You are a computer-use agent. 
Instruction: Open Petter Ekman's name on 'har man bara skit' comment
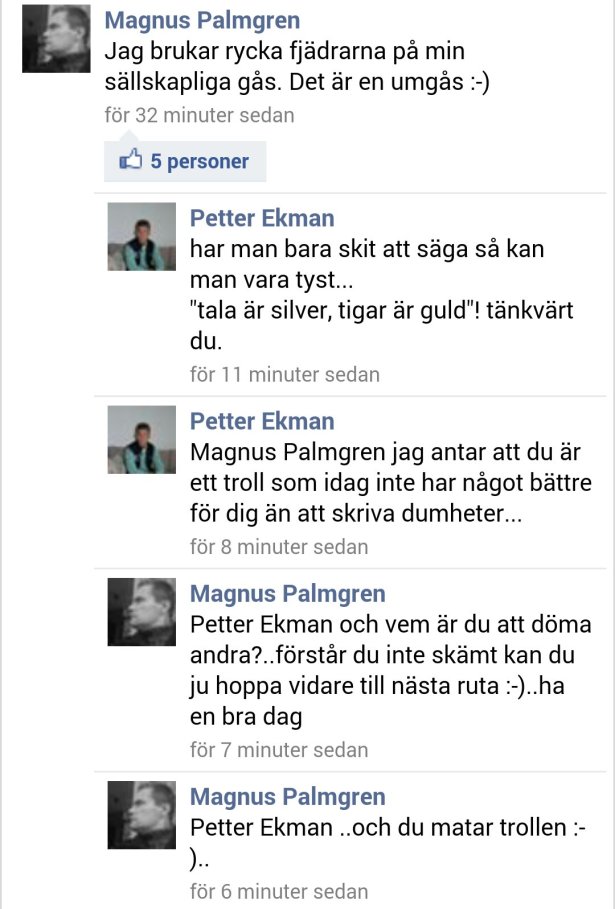[262, 219]
